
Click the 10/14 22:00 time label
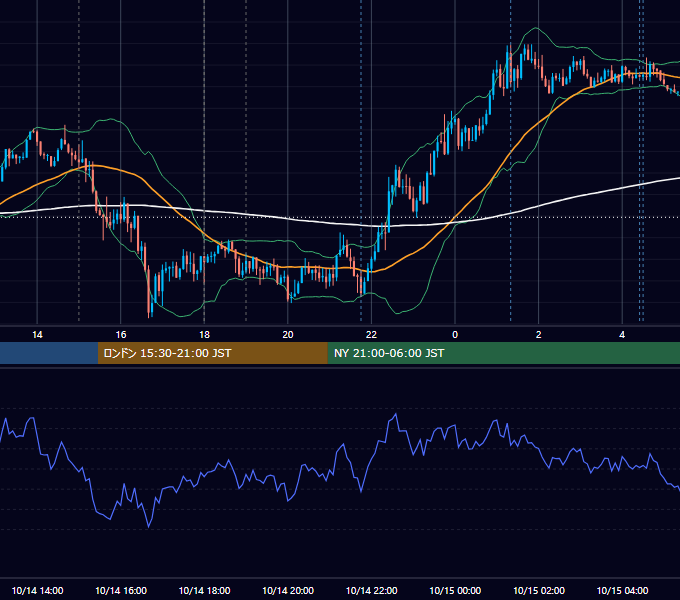tap(371, 590)
